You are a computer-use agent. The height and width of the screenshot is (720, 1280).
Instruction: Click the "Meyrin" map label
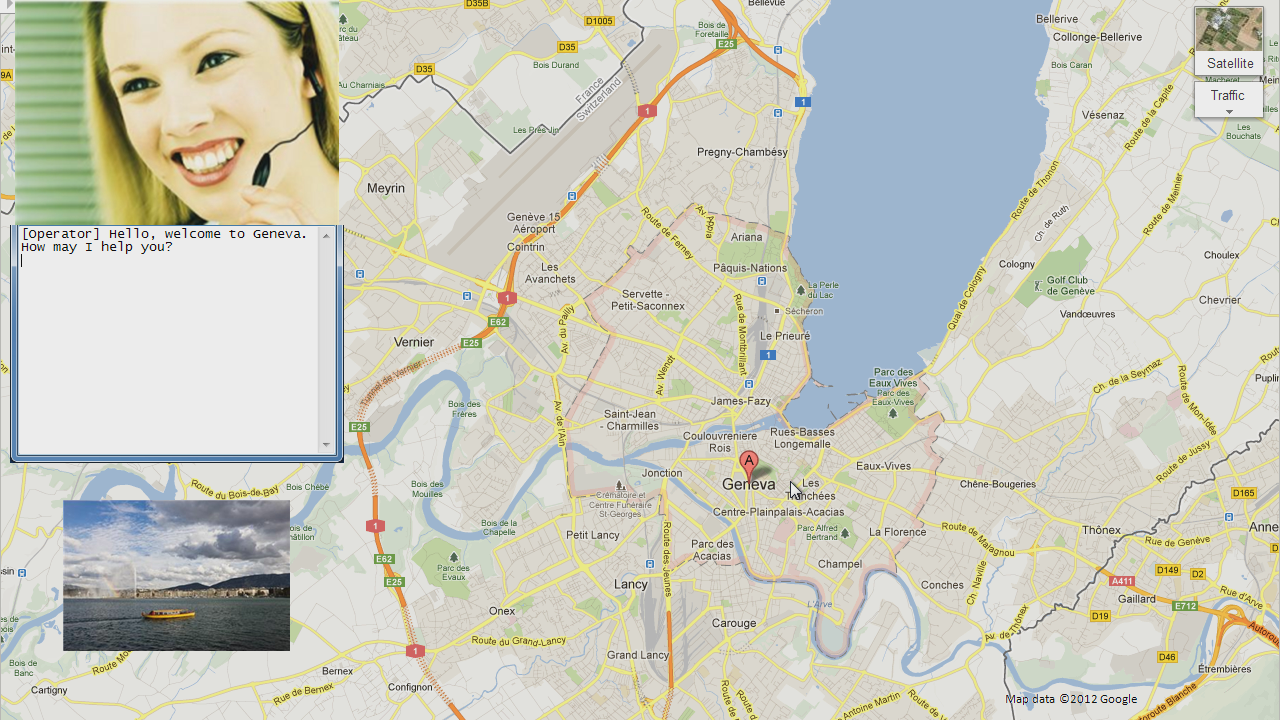(x=386, y=188)
